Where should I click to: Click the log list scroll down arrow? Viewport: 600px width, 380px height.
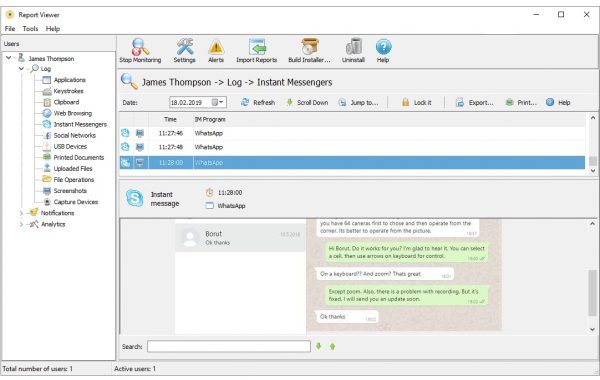(592, 171)
